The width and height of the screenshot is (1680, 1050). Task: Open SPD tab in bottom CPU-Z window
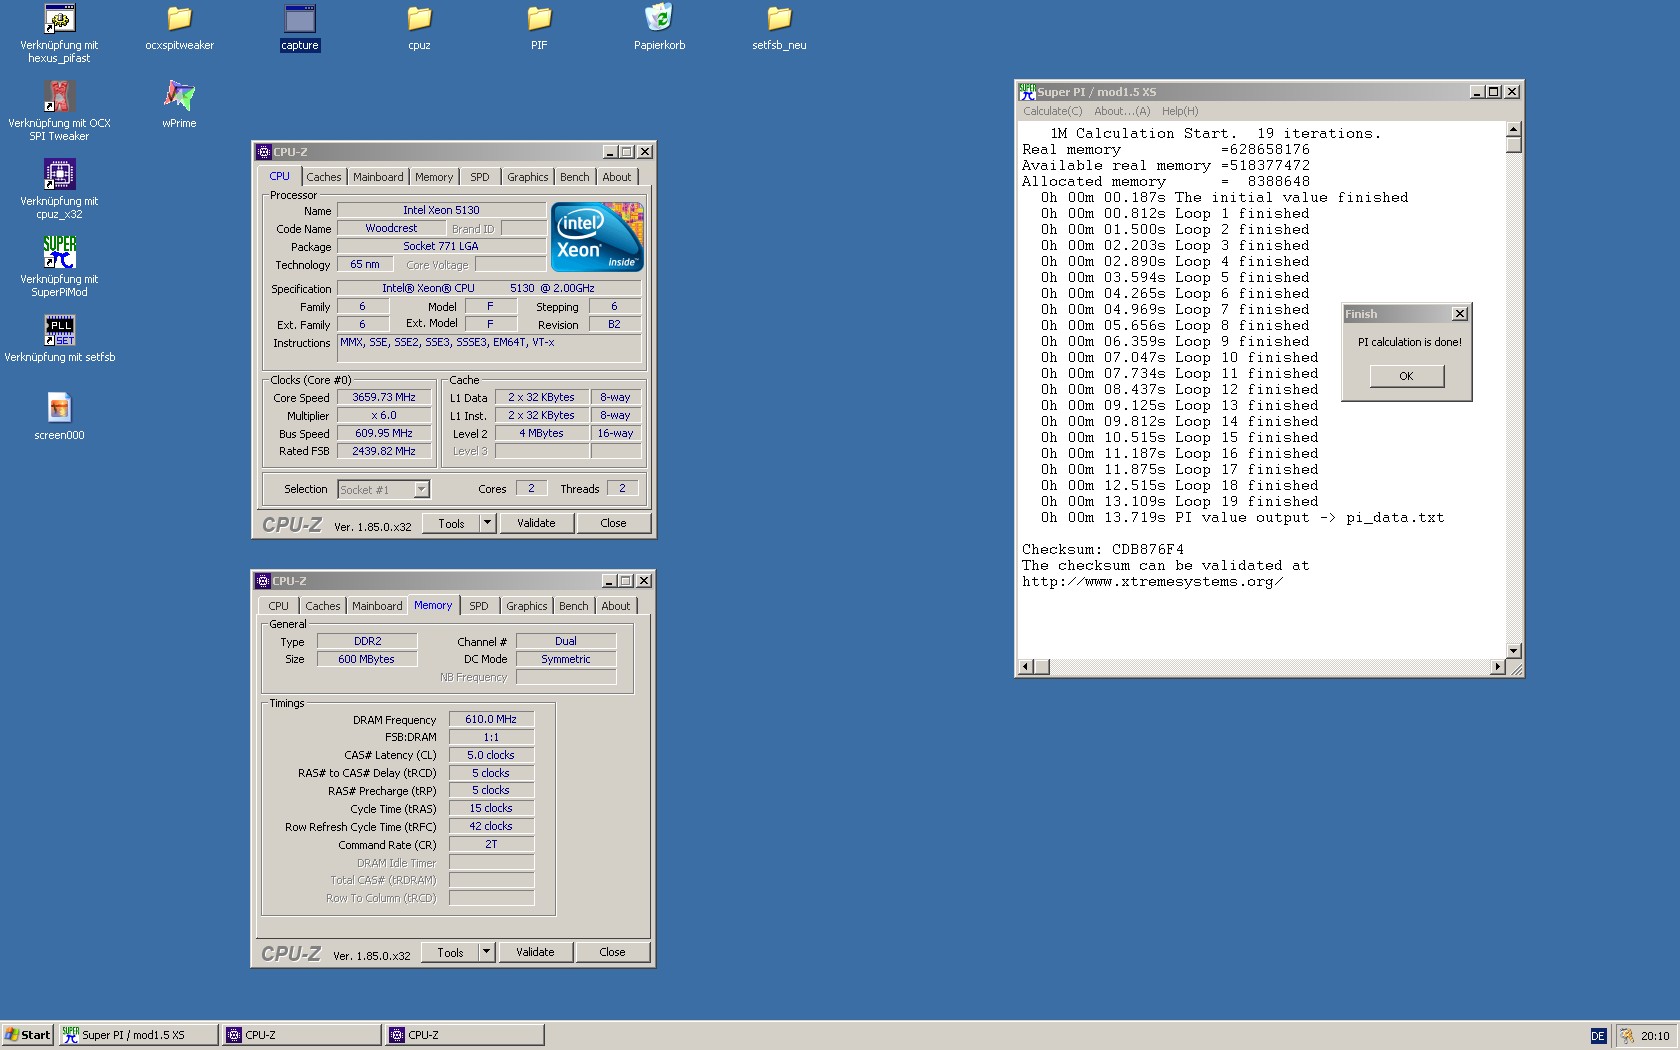pyautogui.click(x=479, y=606)
